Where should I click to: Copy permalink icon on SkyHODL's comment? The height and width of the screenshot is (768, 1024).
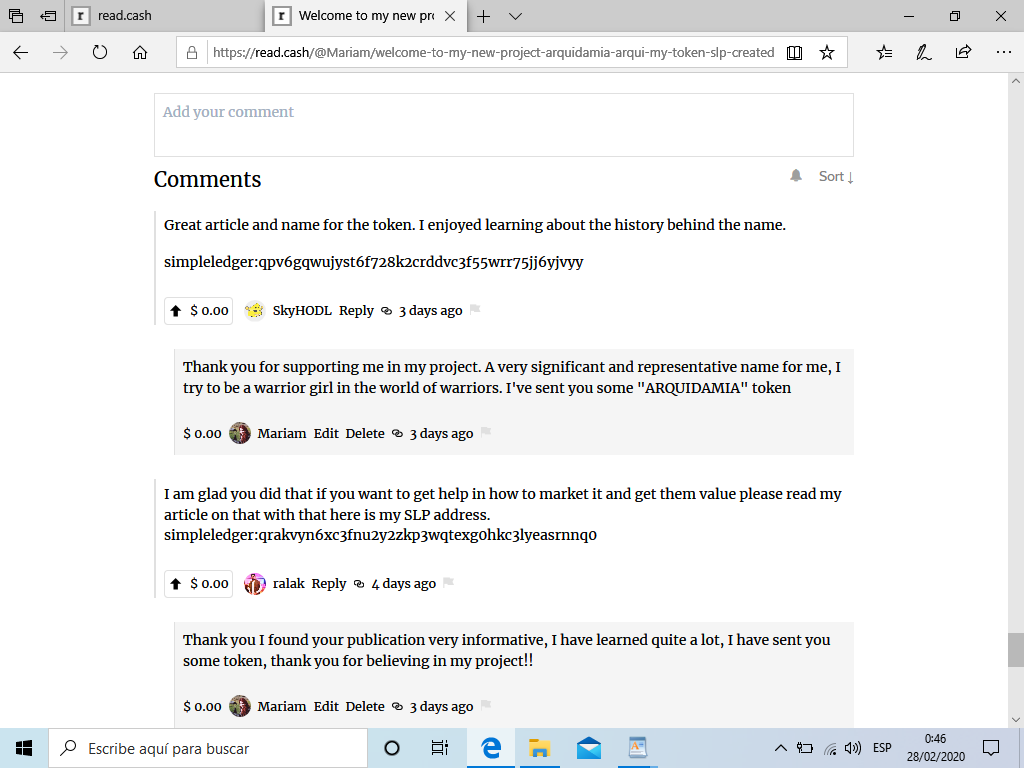click(x=387, y=311)
